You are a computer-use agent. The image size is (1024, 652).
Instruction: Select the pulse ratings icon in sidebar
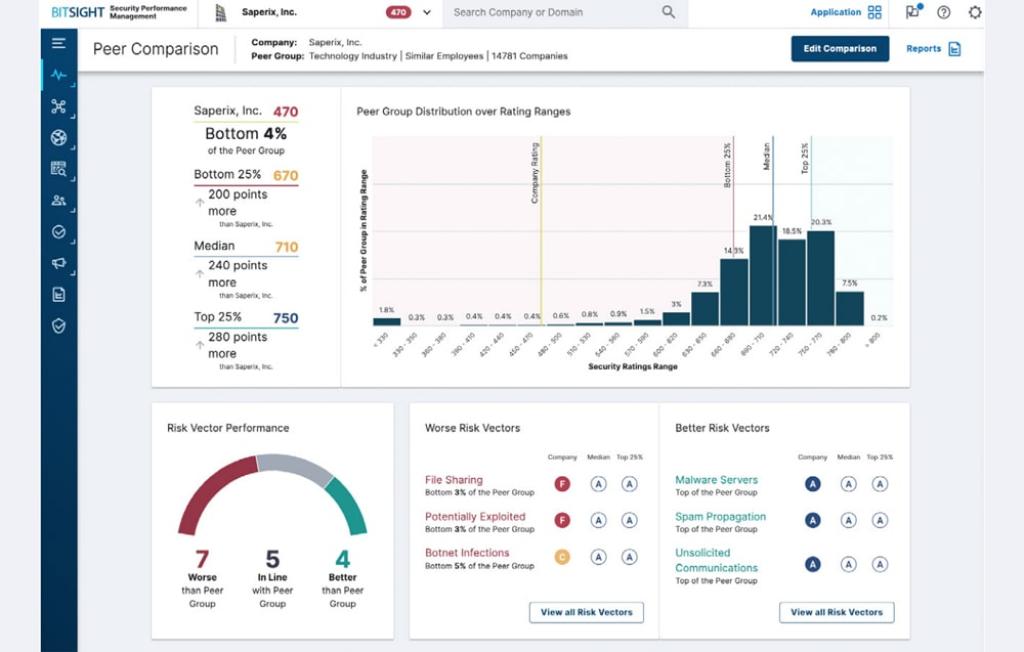pos(58,75)
